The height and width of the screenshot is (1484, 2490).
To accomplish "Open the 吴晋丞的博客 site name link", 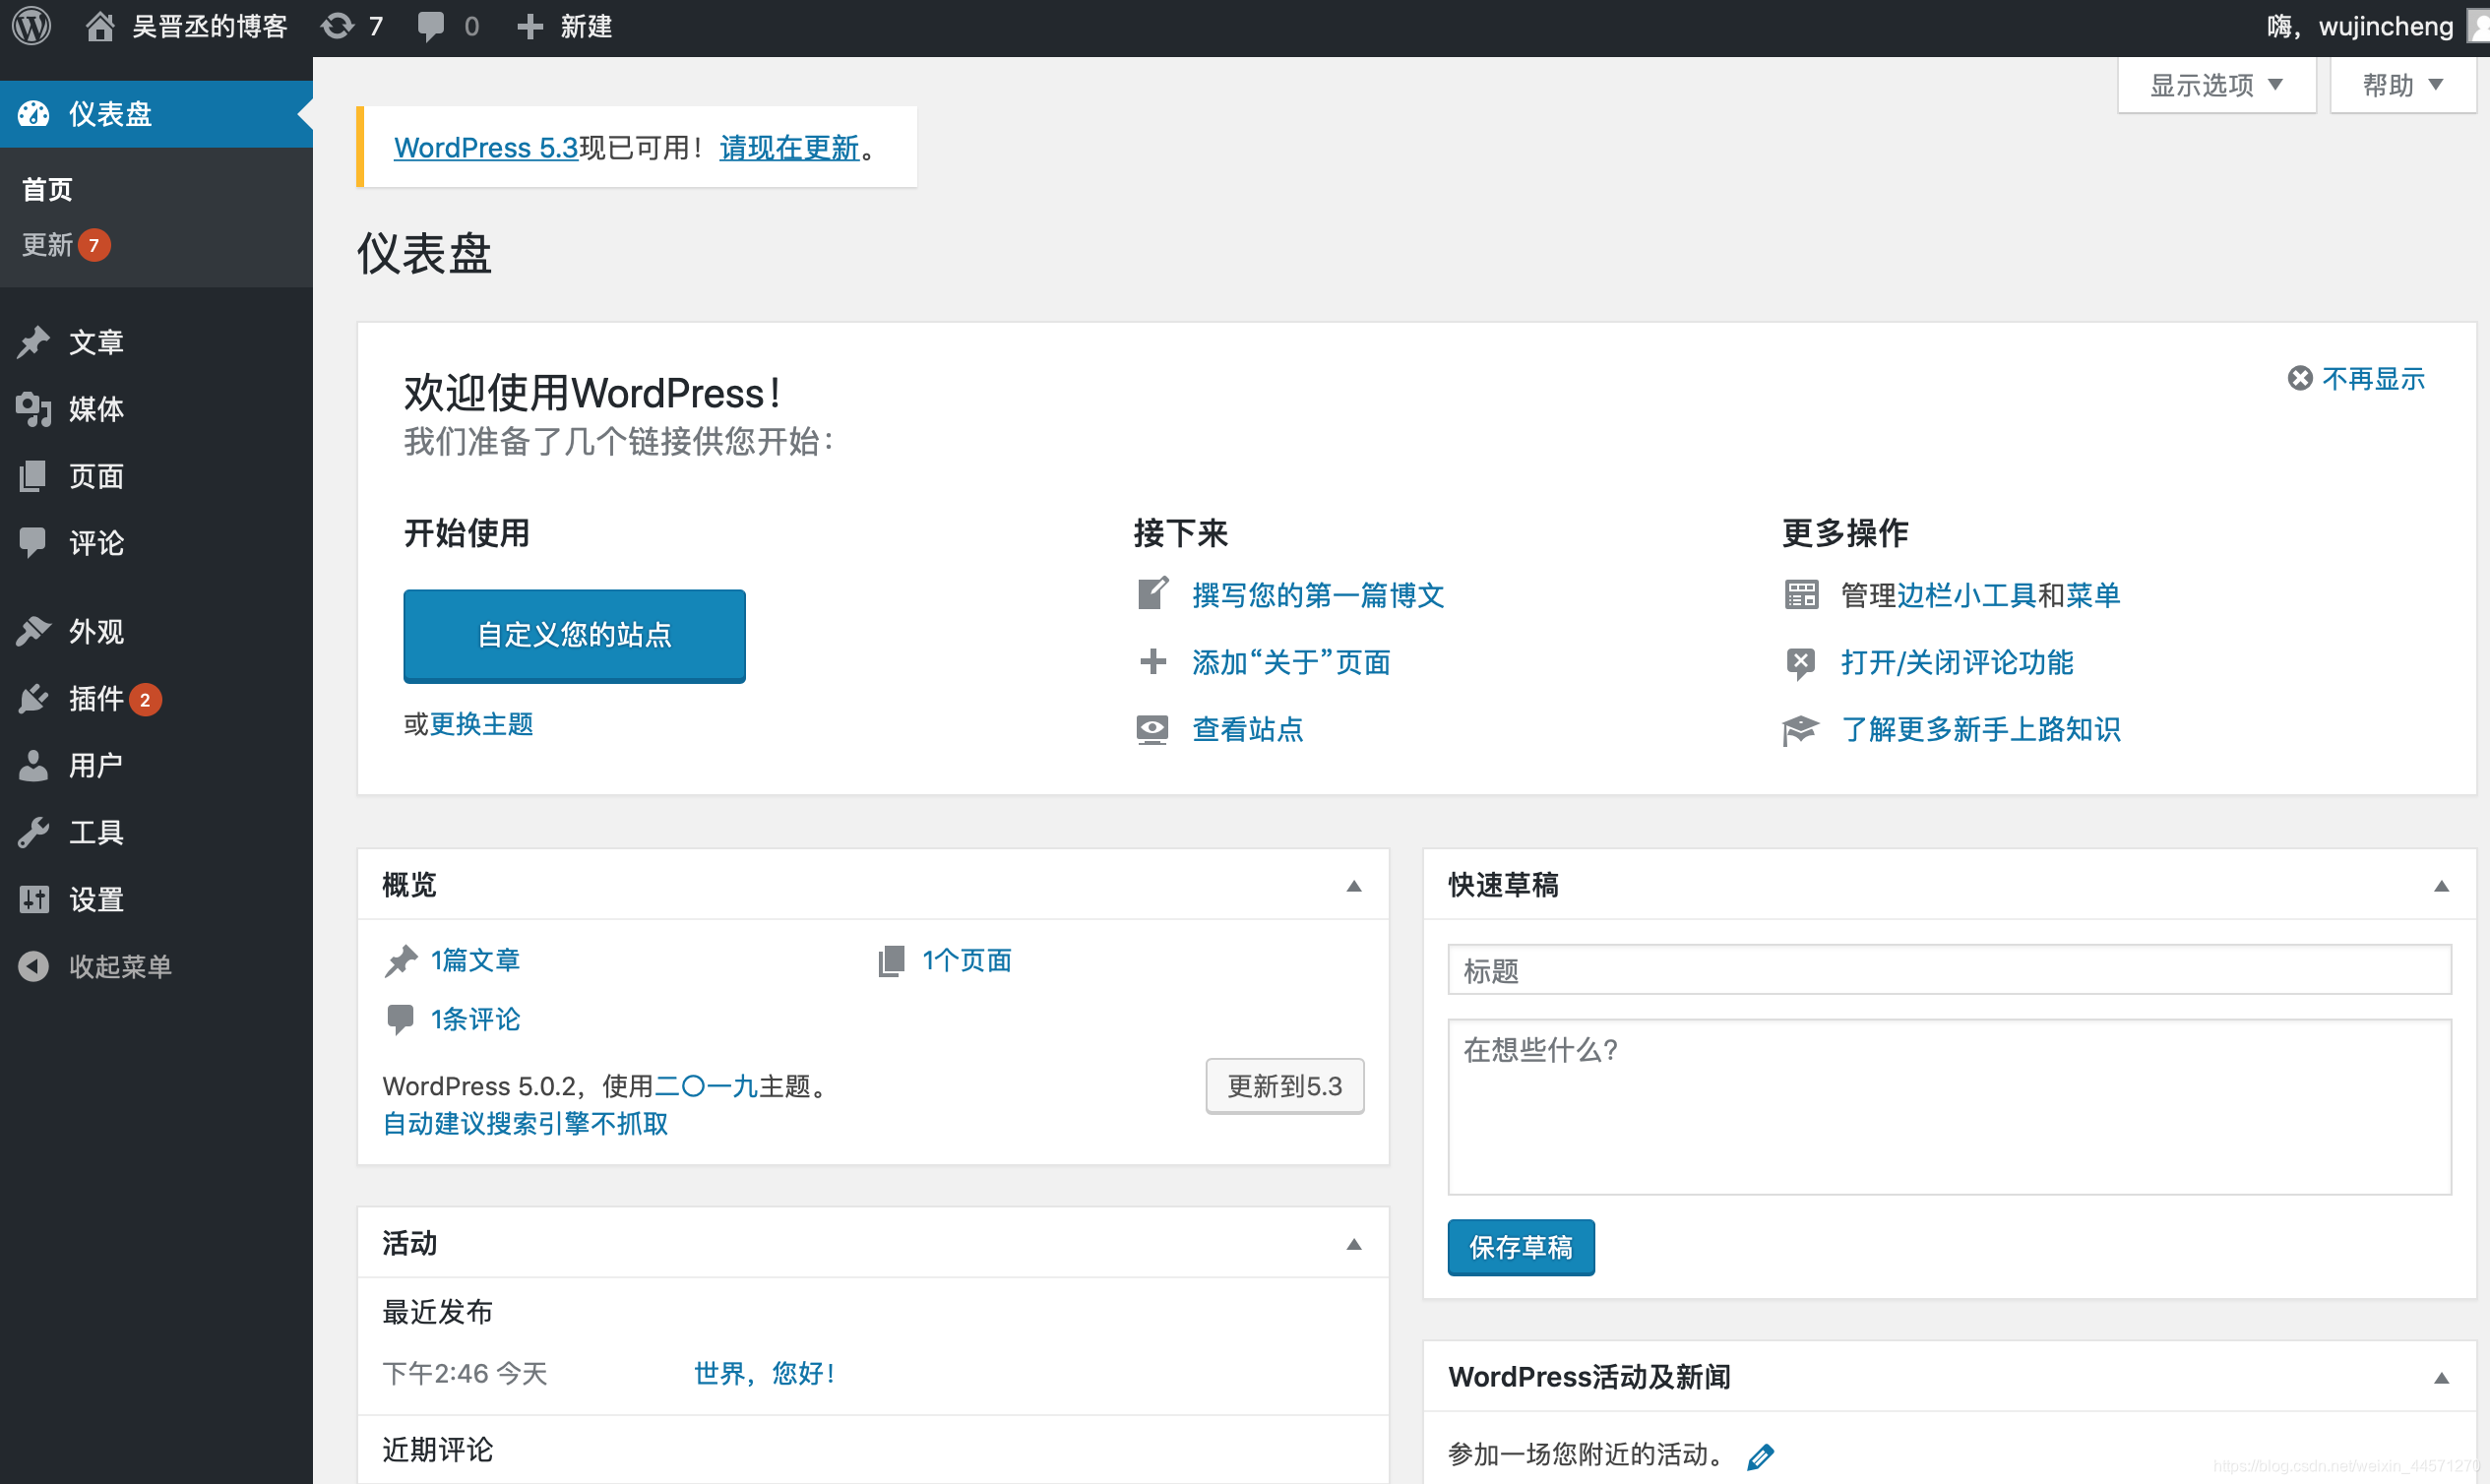I will [x=209, y=26].
